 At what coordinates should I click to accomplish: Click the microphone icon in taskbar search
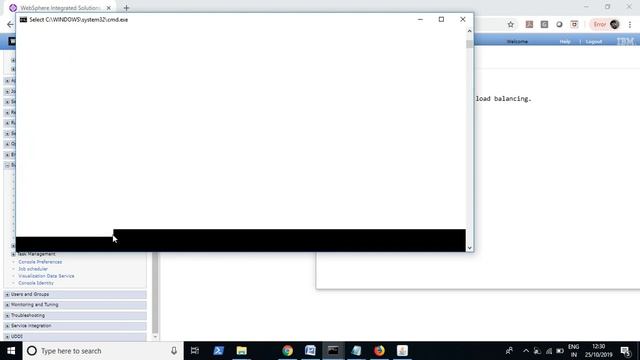[x=174, y=351]
